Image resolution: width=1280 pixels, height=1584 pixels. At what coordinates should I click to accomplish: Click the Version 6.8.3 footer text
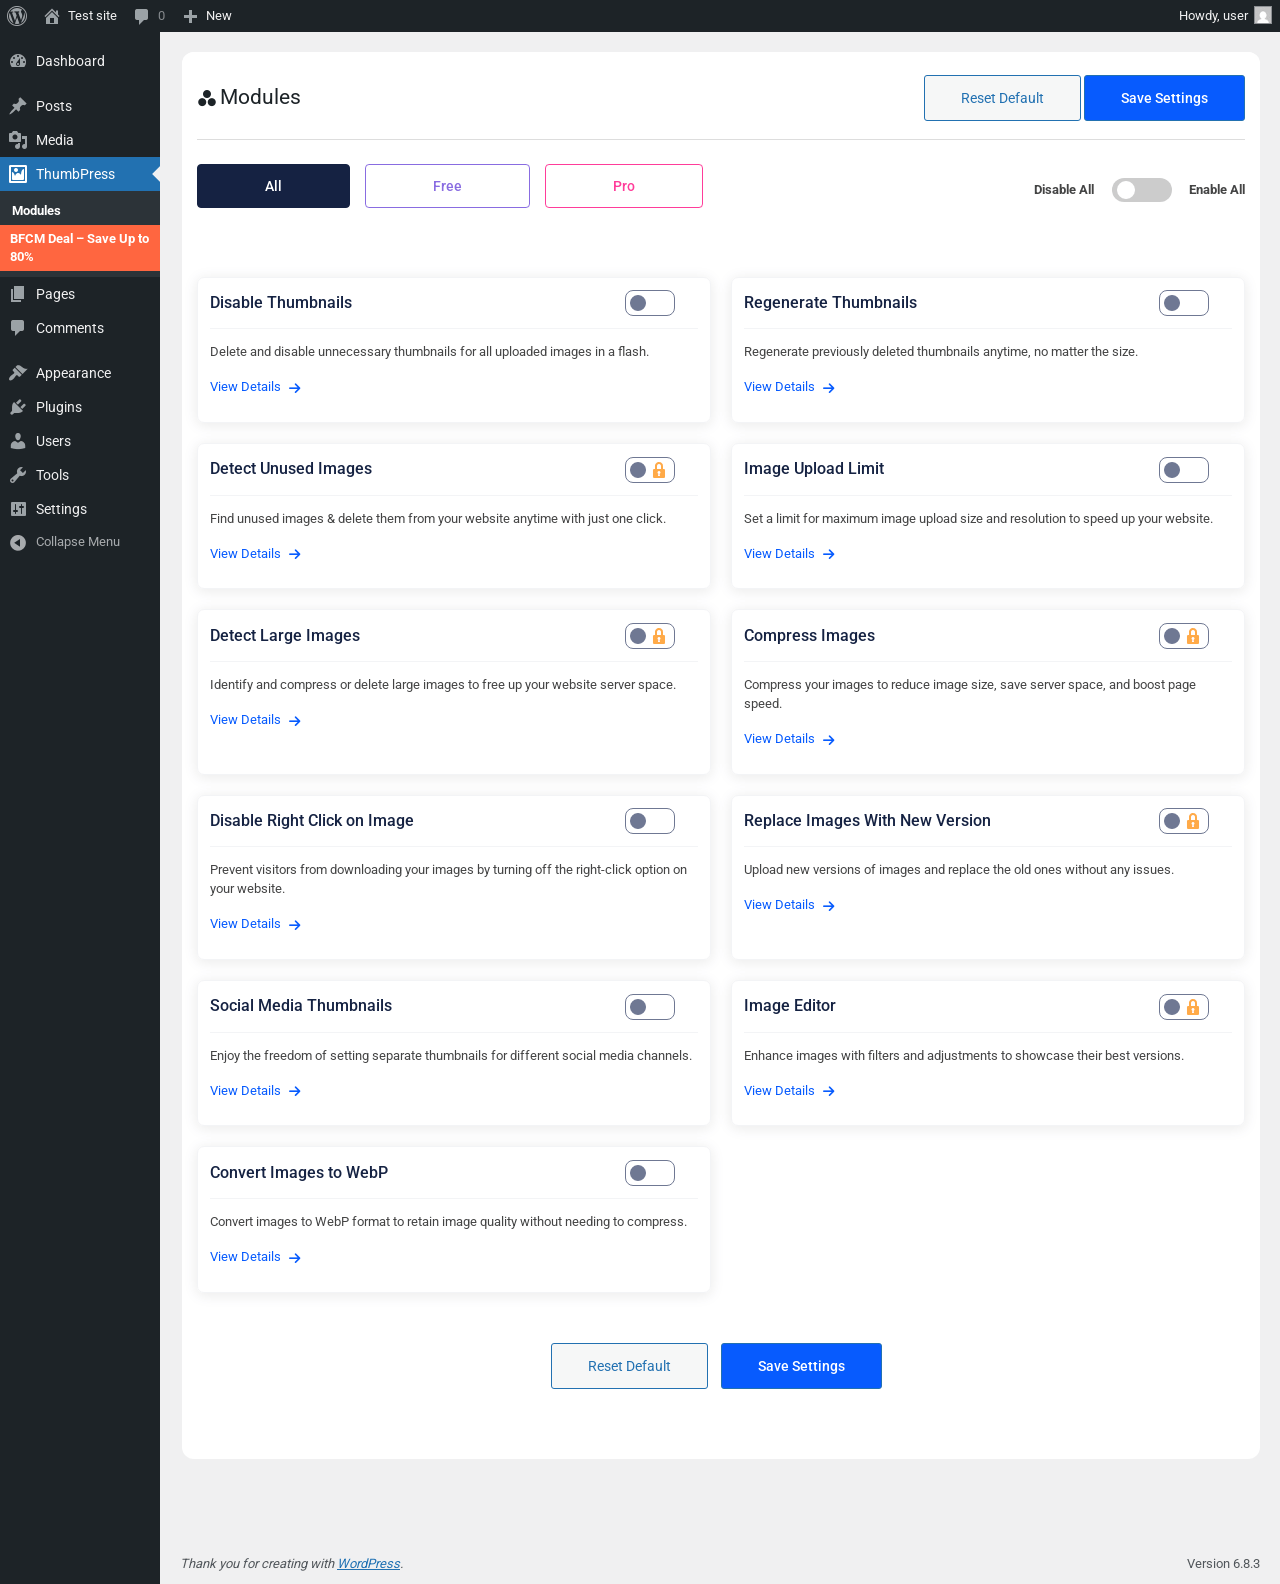(1223, 1564)
